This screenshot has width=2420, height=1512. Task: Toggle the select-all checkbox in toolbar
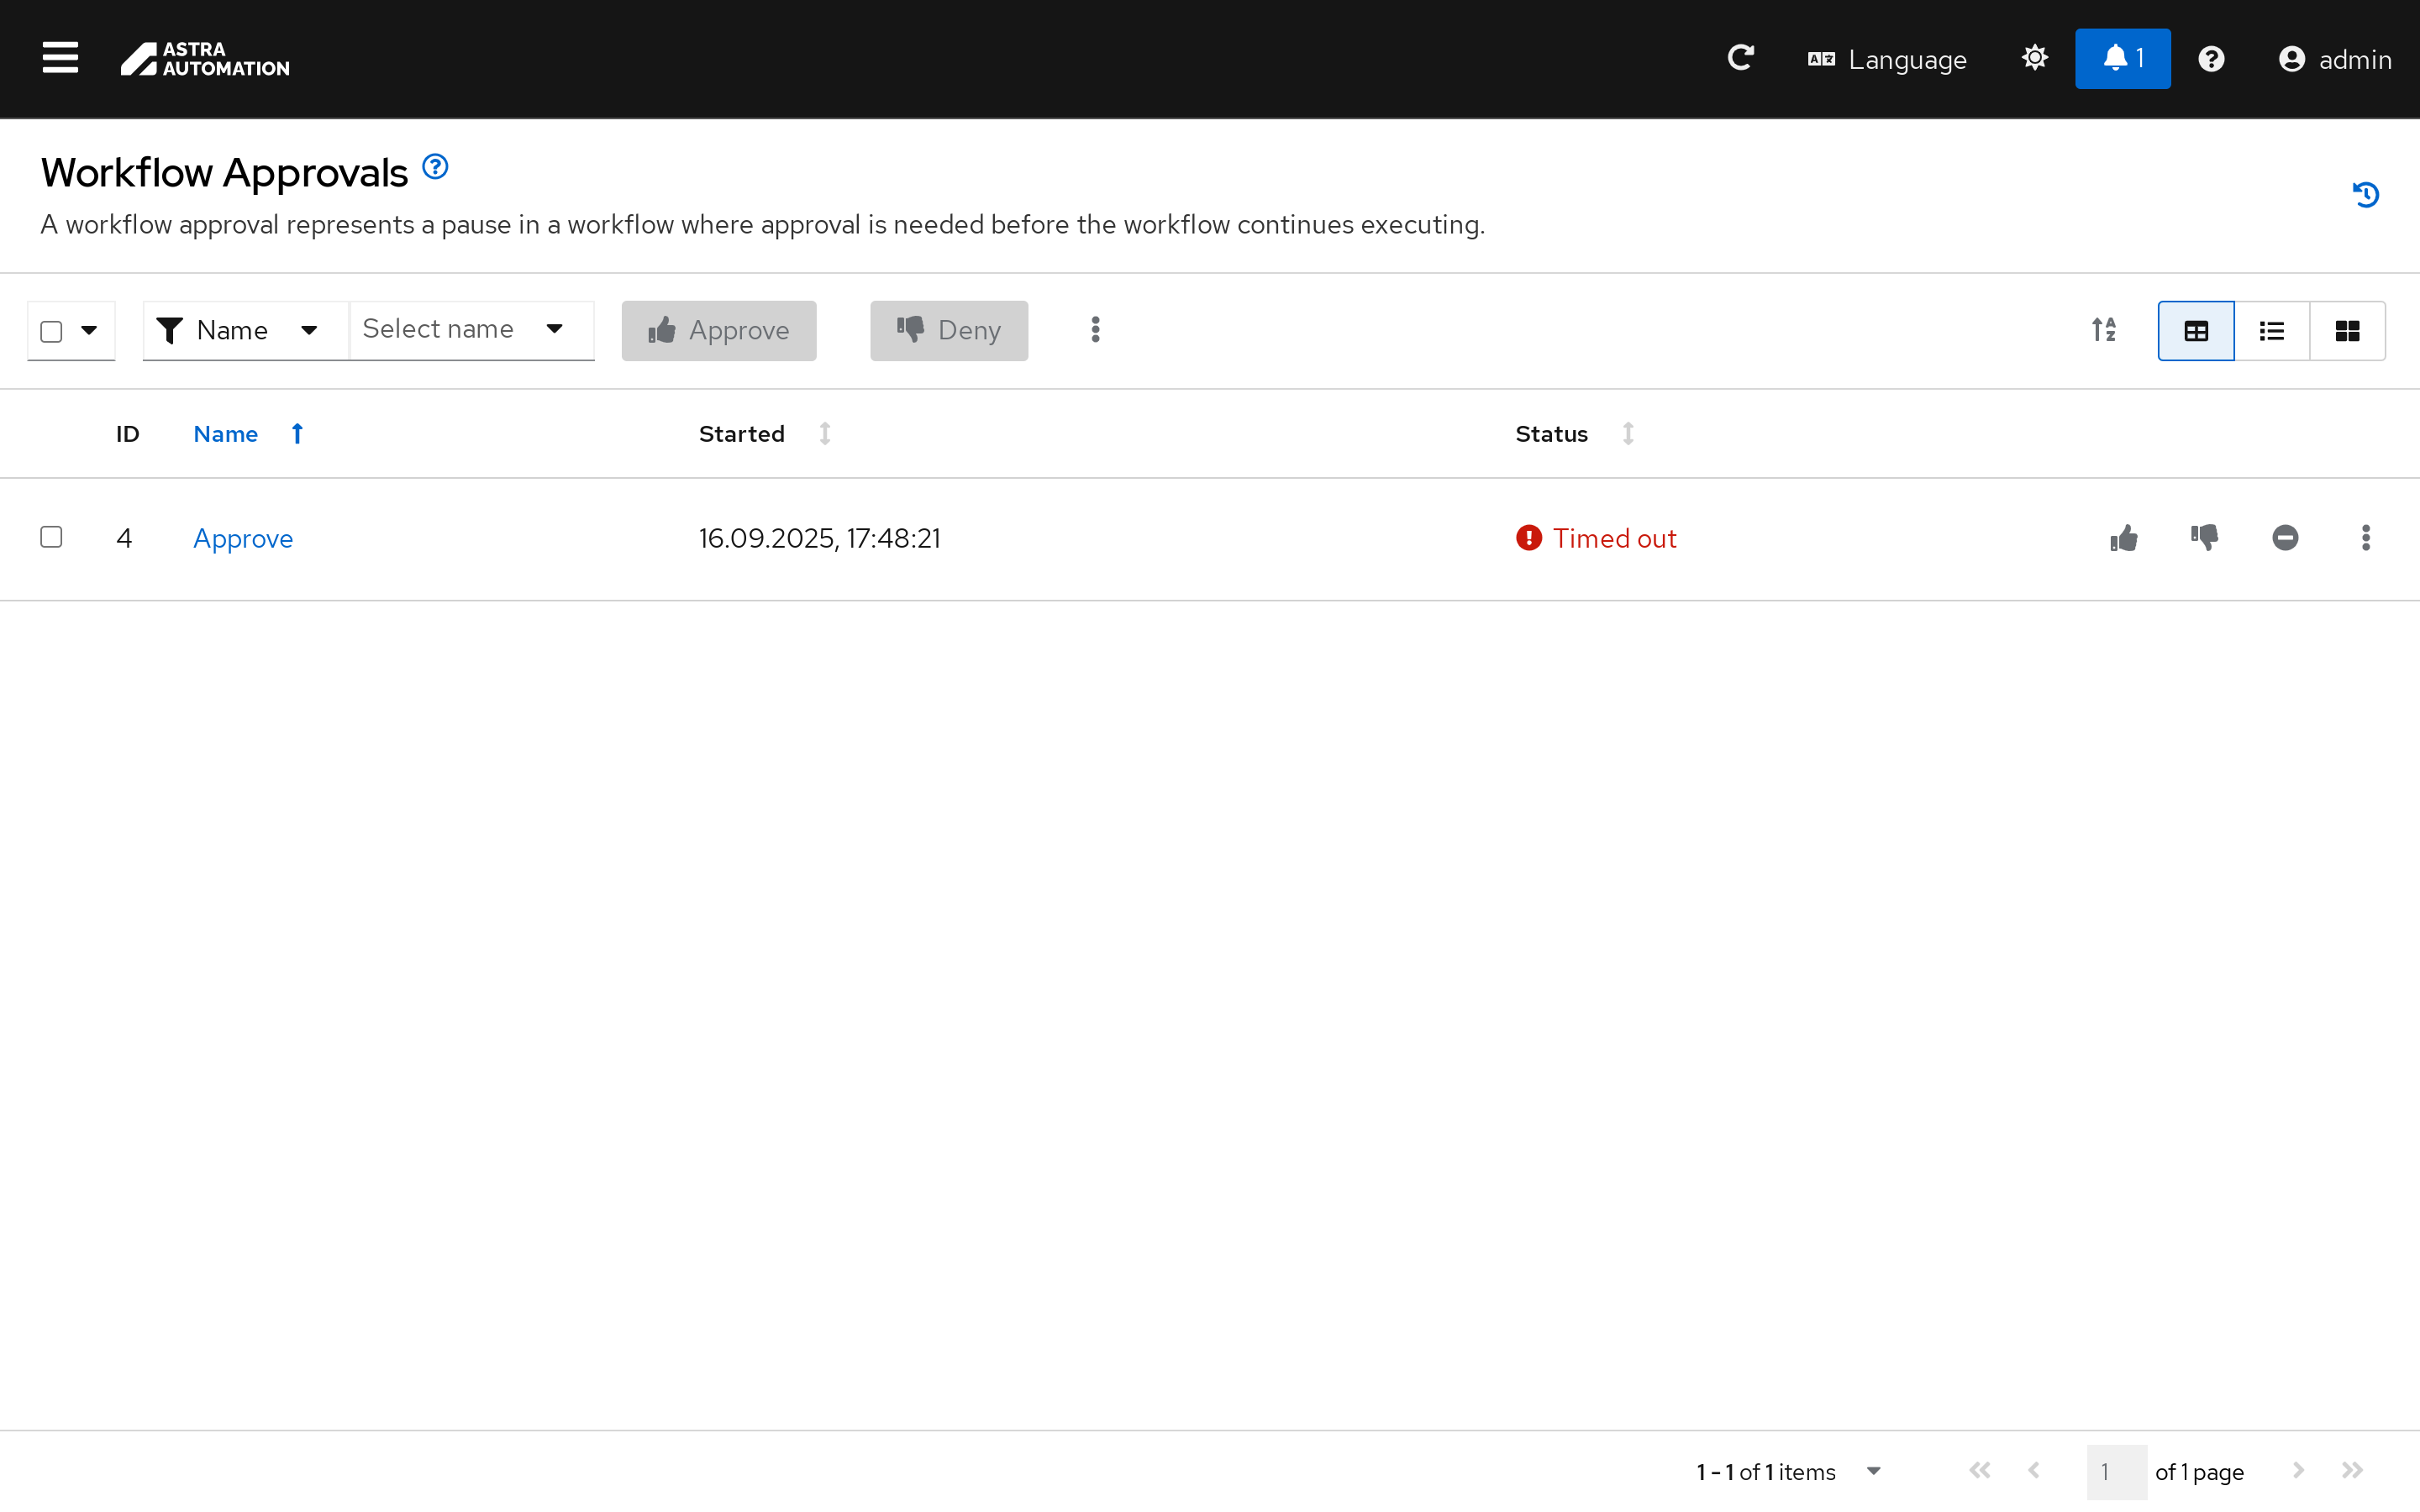51,331
